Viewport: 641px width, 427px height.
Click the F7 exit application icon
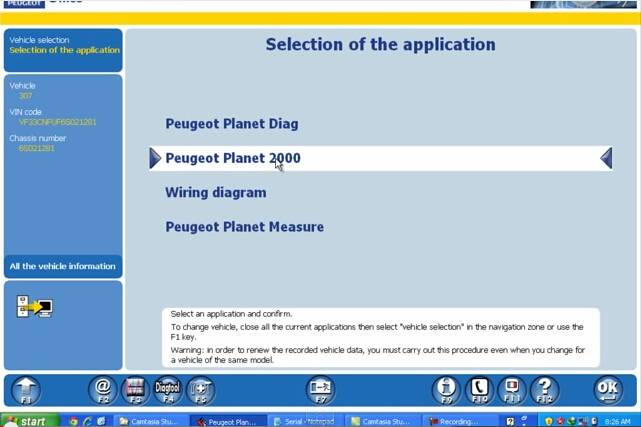(321, 390)
